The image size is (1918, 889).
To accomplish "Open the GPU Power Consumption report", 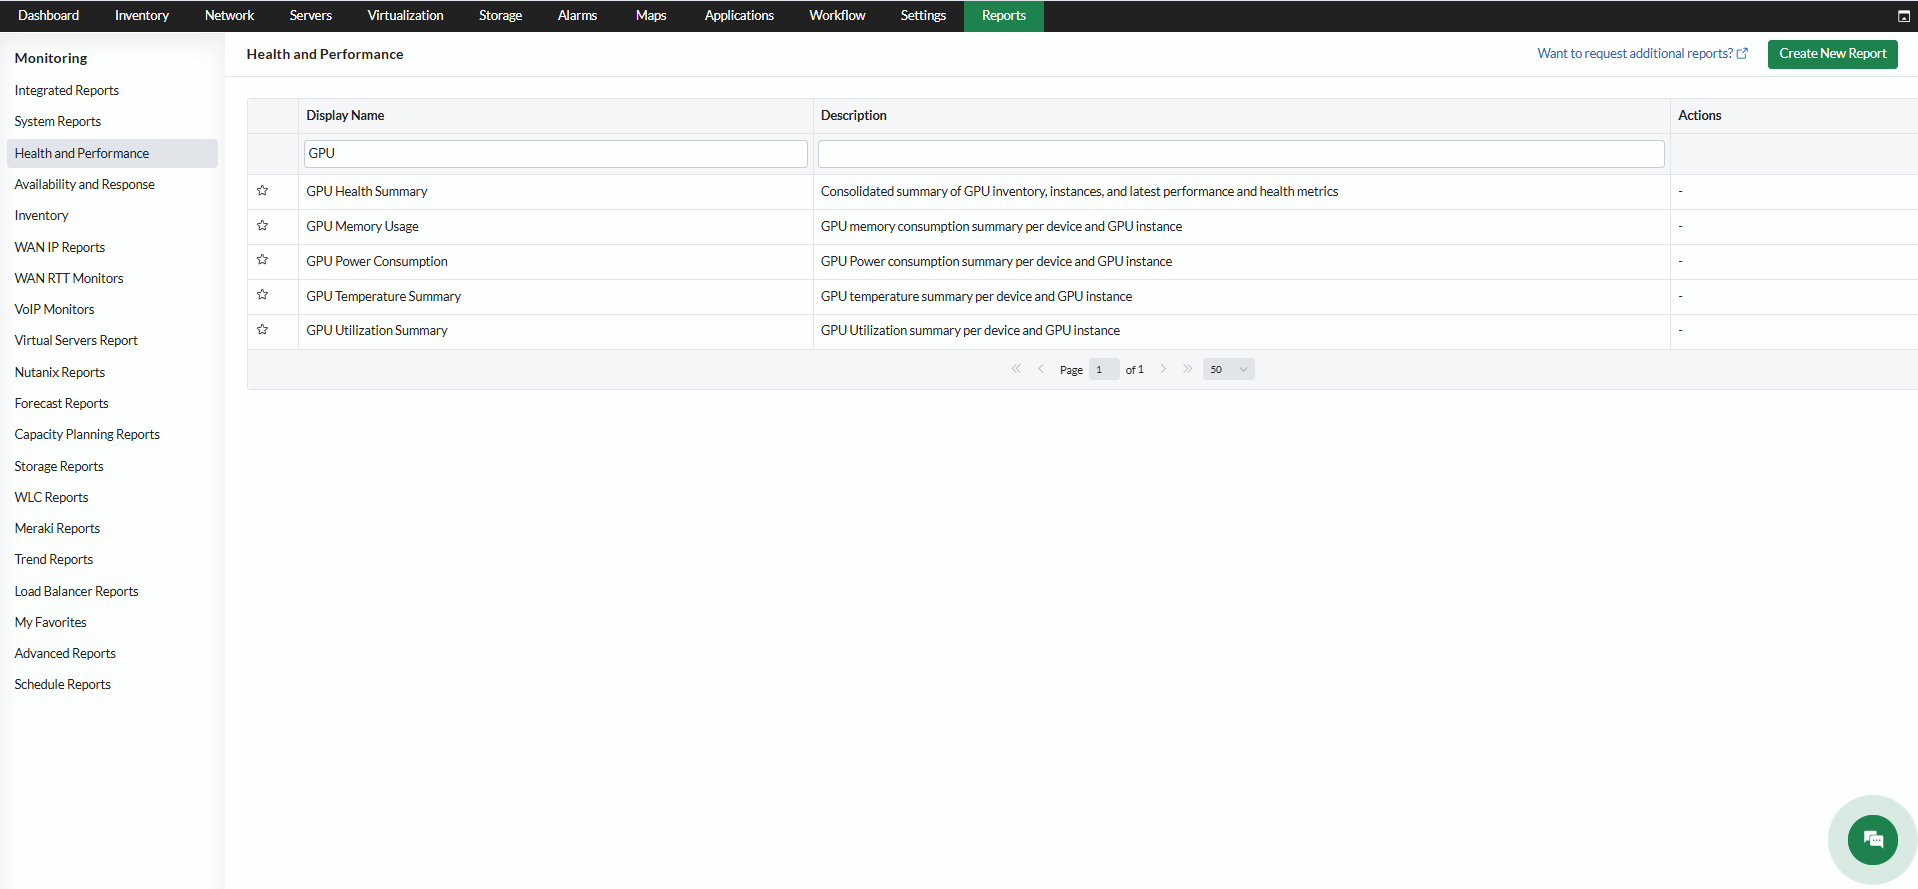I will (x=377, y=261).
